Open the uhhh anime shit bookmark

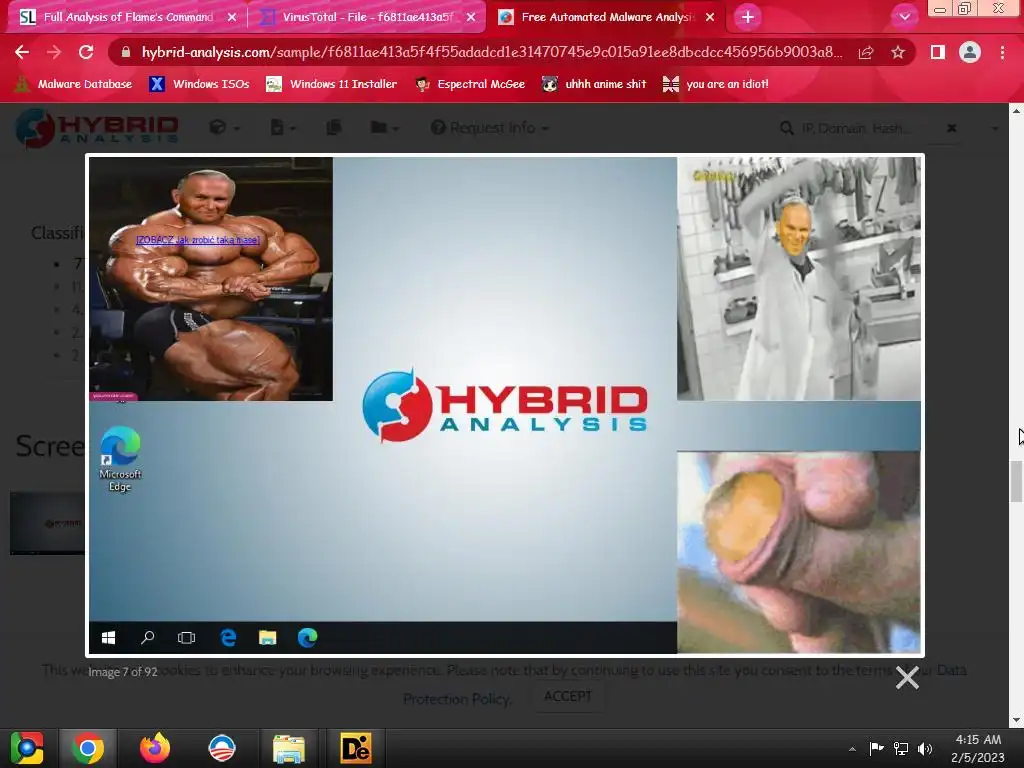tap(594, 84)
